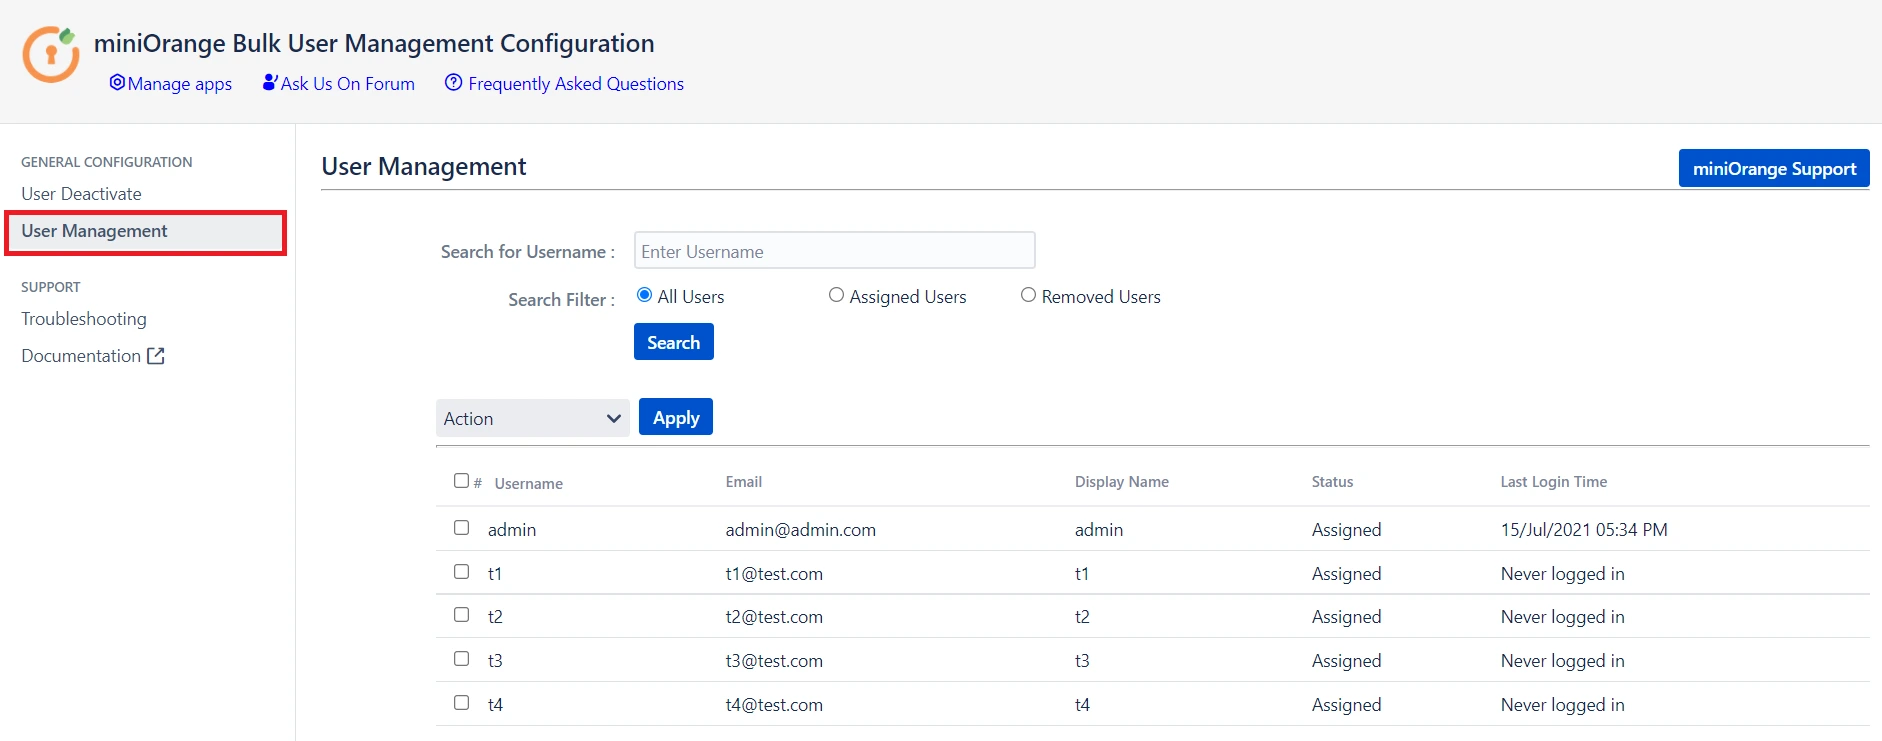Focus the Enter Username search field
The width and height of the screenshot is (1882, 741).
pyautogui.click(x=834, y=251)
